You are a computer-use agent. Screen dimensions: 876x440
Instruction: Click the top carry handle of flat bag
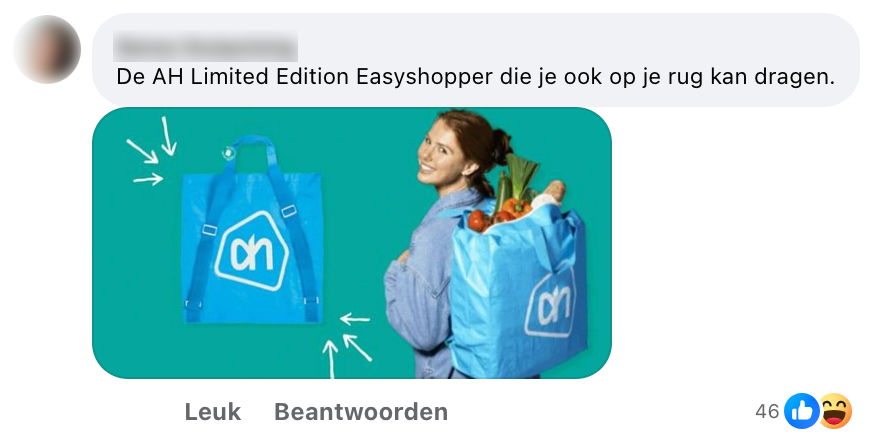coord(252,152)
